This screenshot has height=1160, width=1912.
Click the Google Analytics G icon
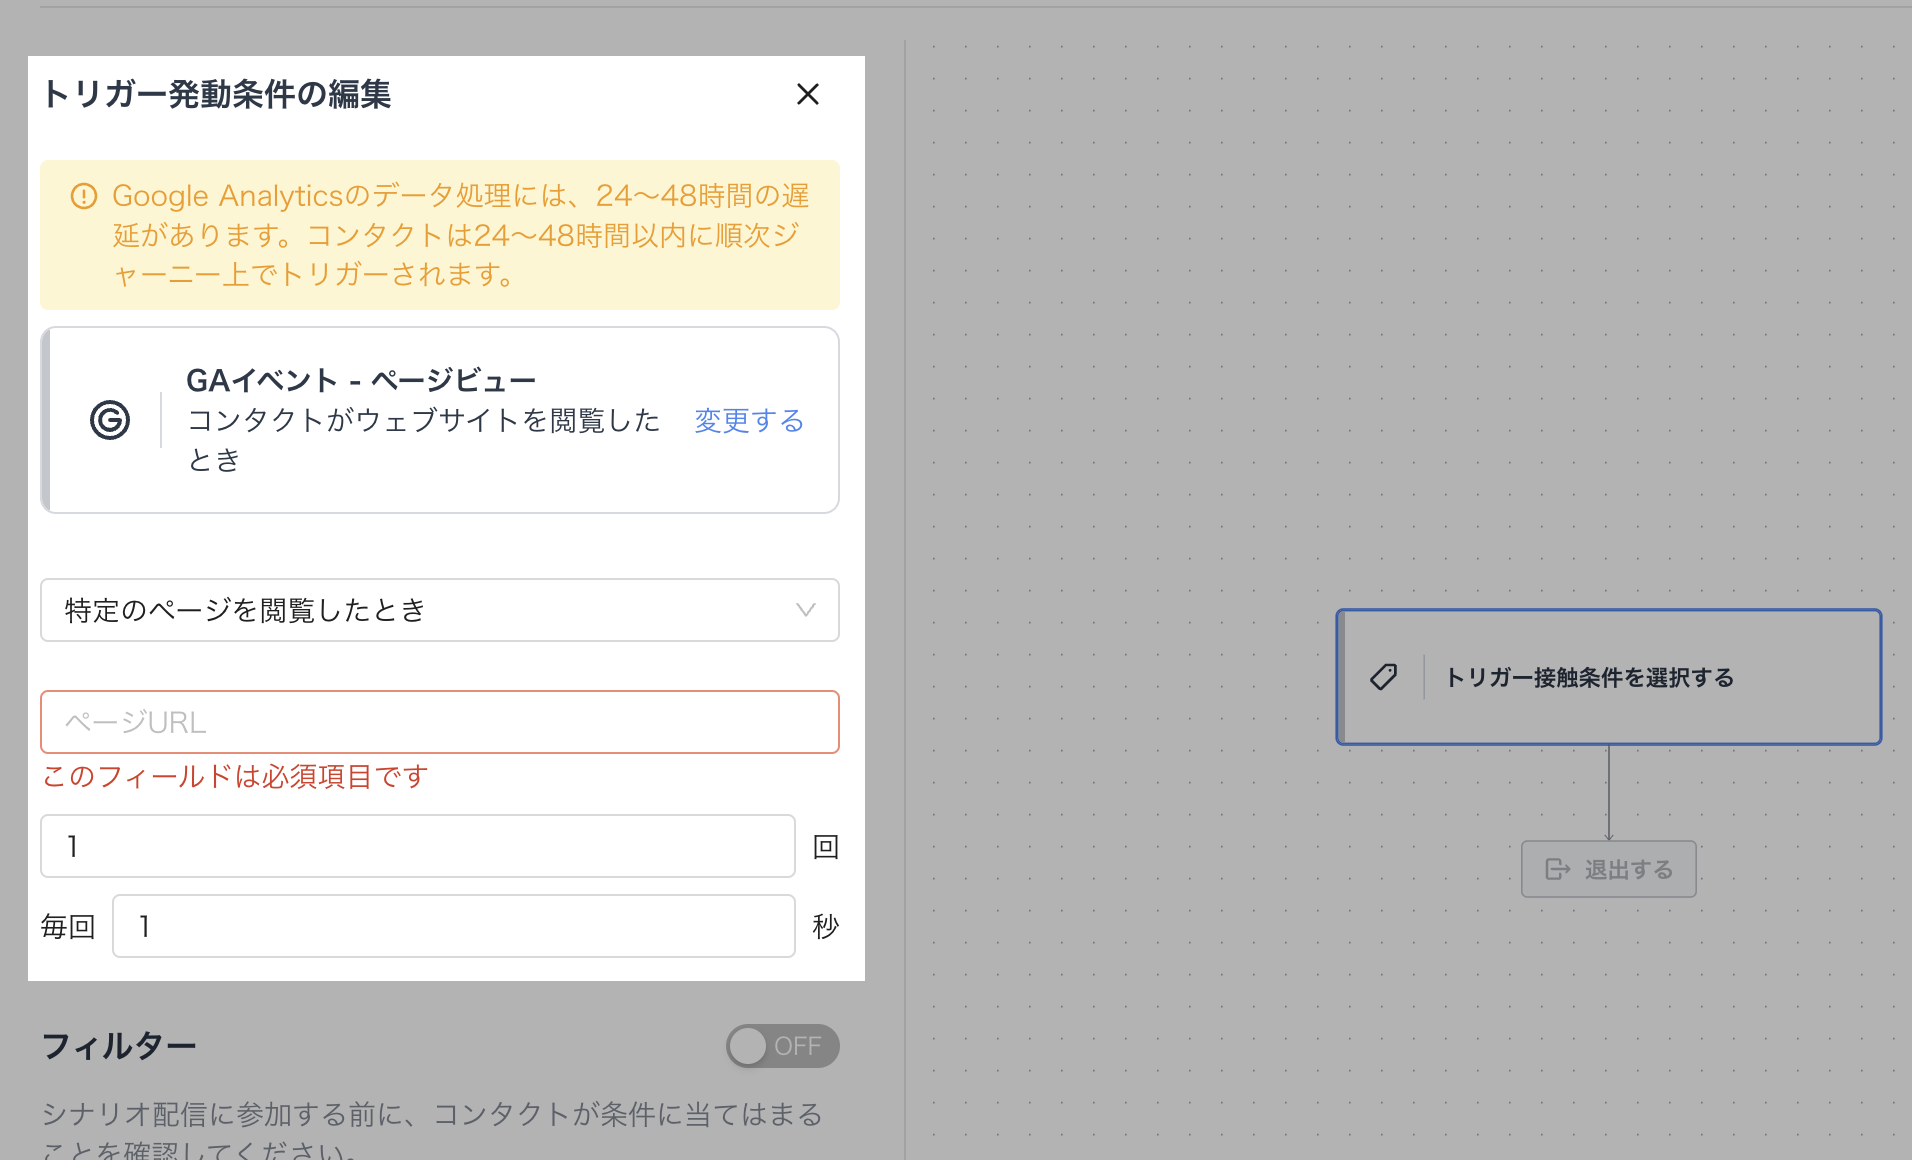(x=110, y=420)
